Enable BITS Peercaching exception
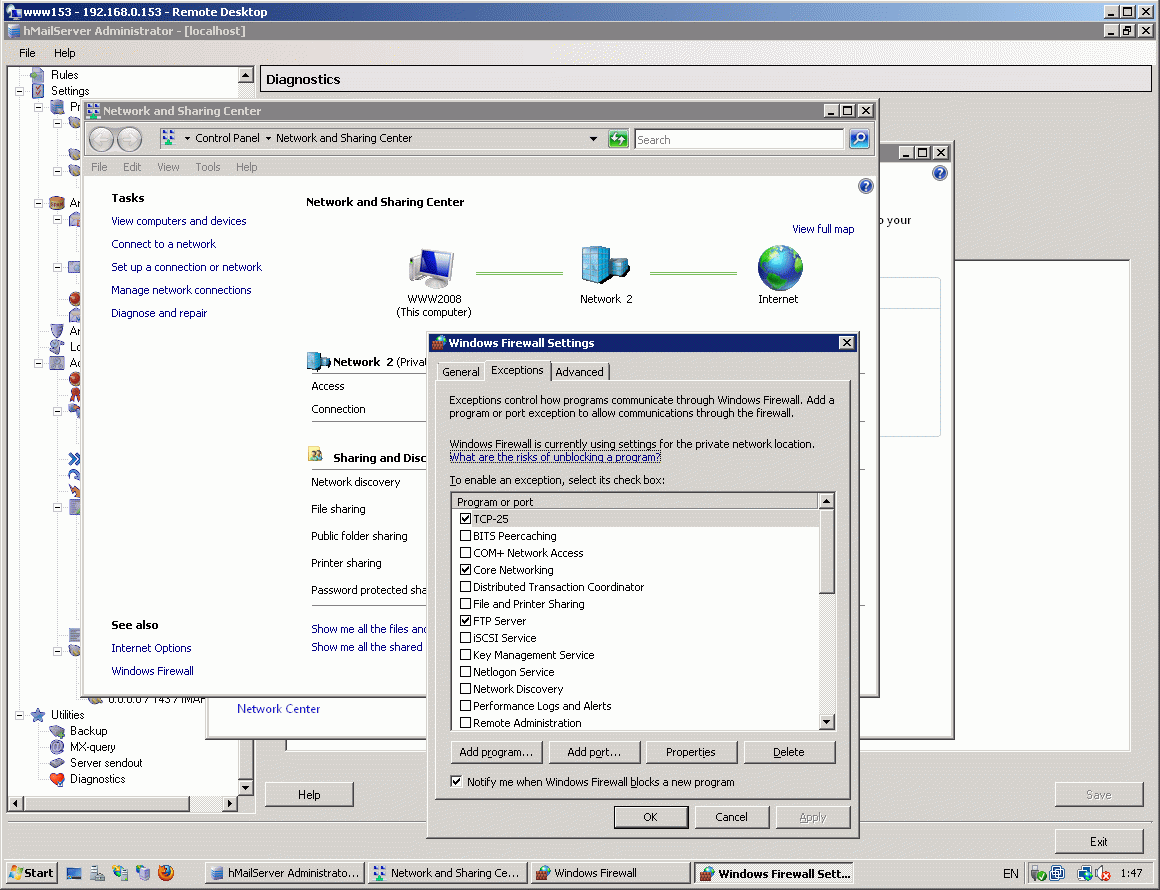 point(465,536)
